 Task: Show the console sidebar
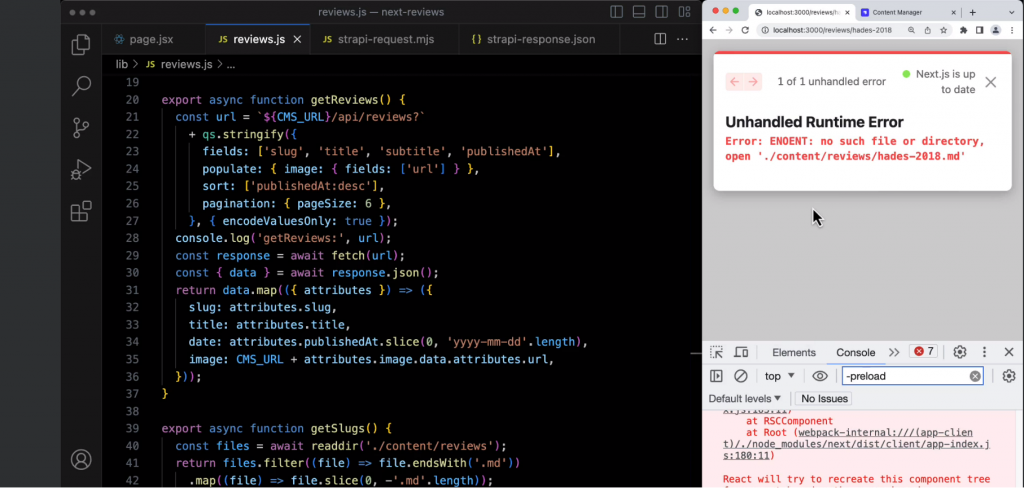click(x=716, y=376)
